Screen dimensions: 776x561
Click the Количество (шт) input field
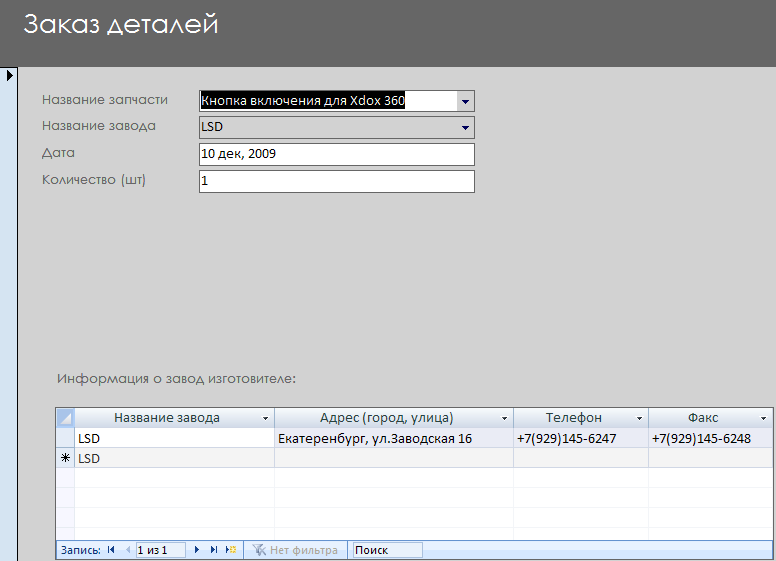coord(337,181)
